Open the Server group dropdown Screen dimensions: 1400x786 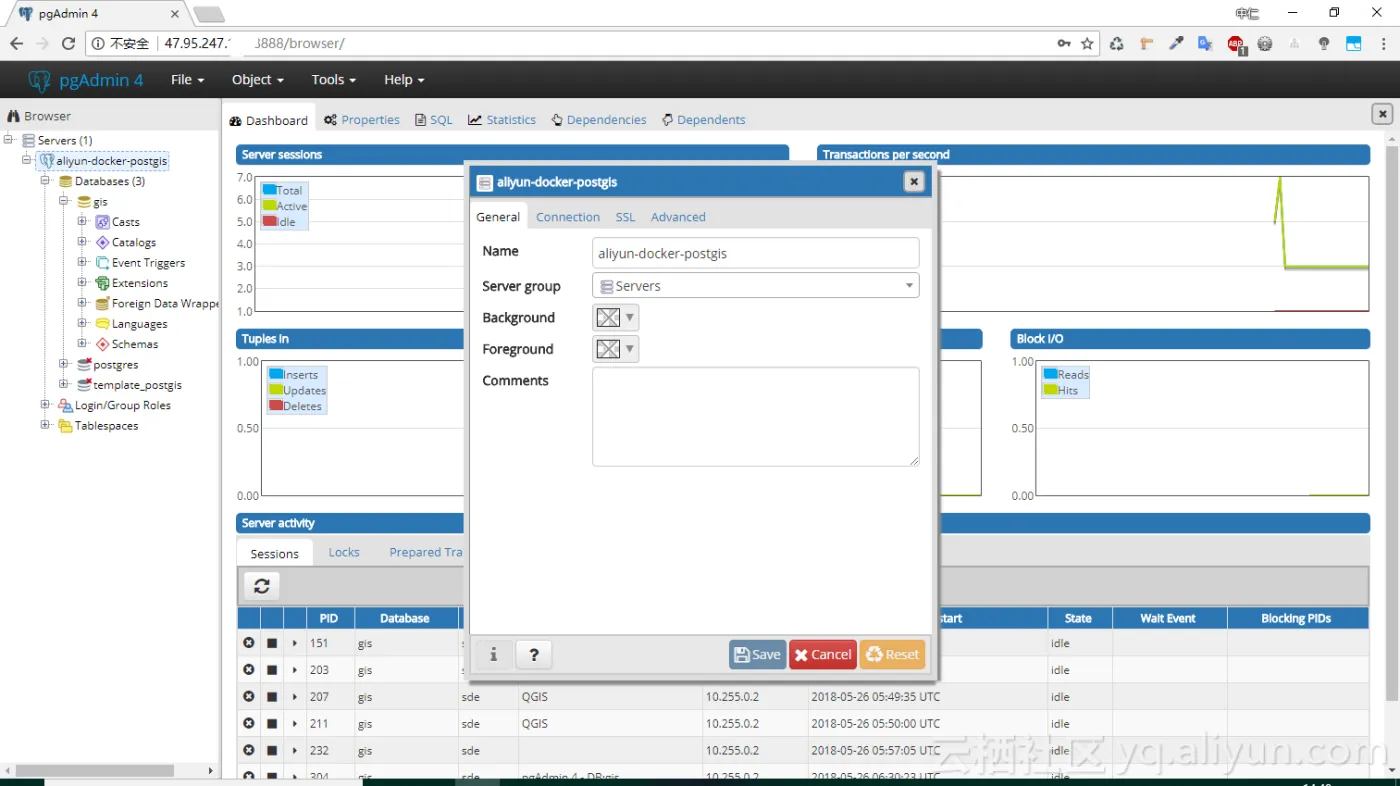tap(756, 286)
